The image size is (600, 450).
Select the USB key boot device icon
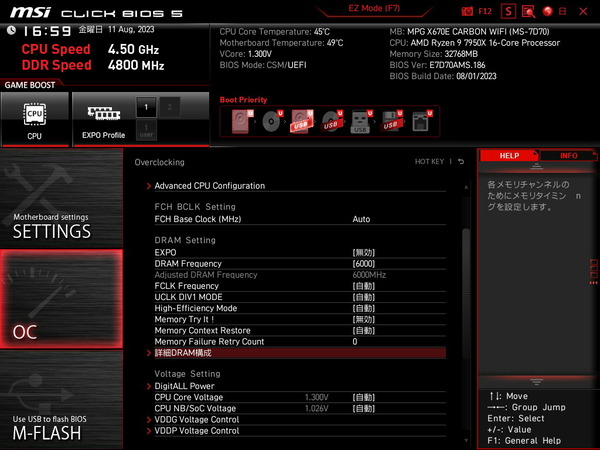tap(360, 121)
